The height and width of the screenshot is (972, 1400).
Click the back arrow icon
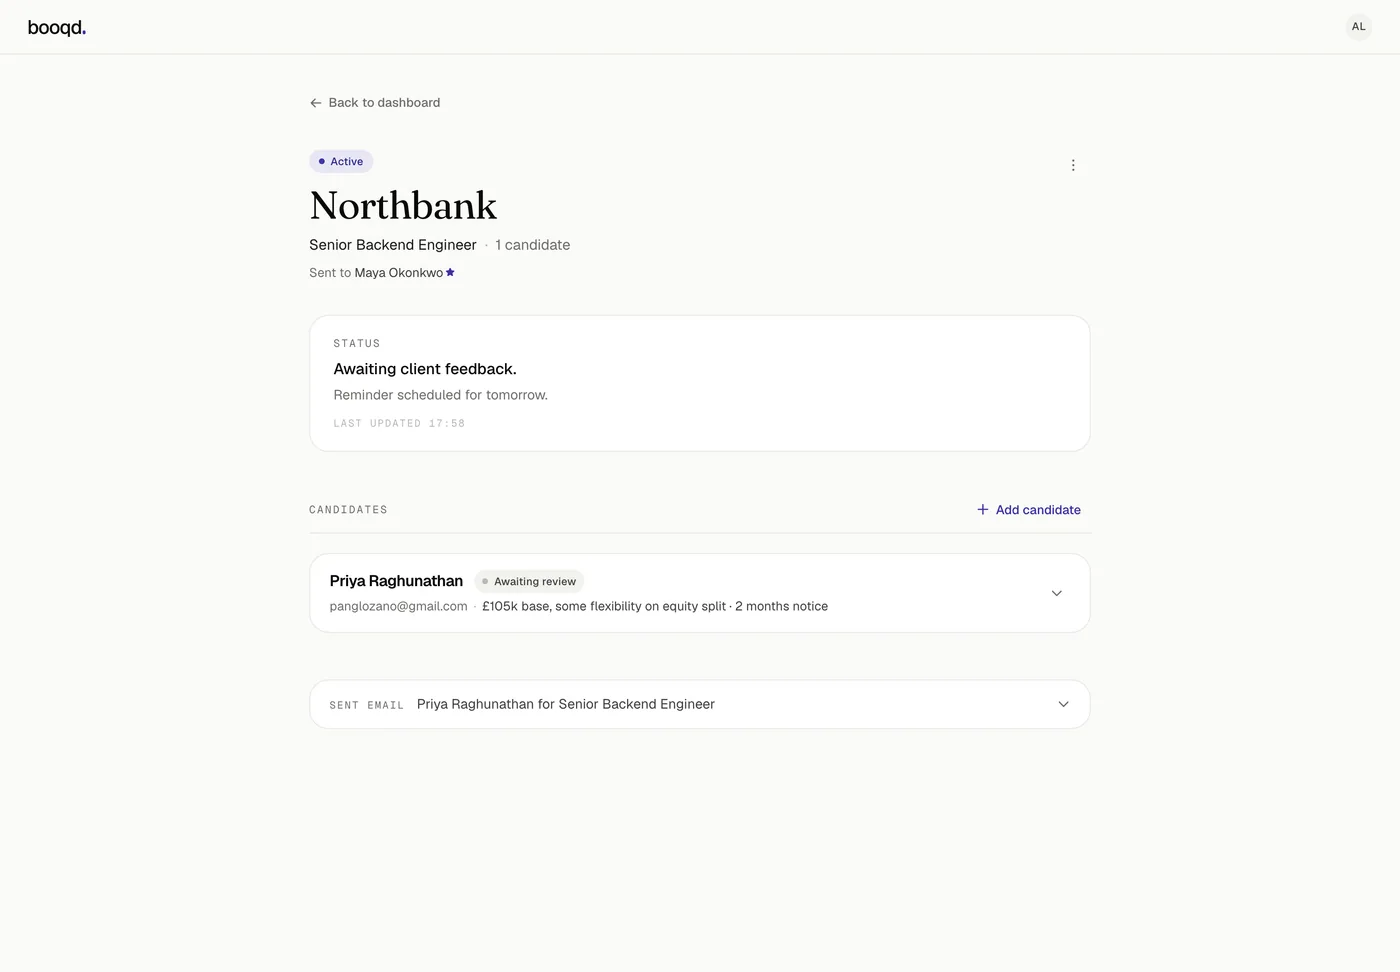(316, 103)
